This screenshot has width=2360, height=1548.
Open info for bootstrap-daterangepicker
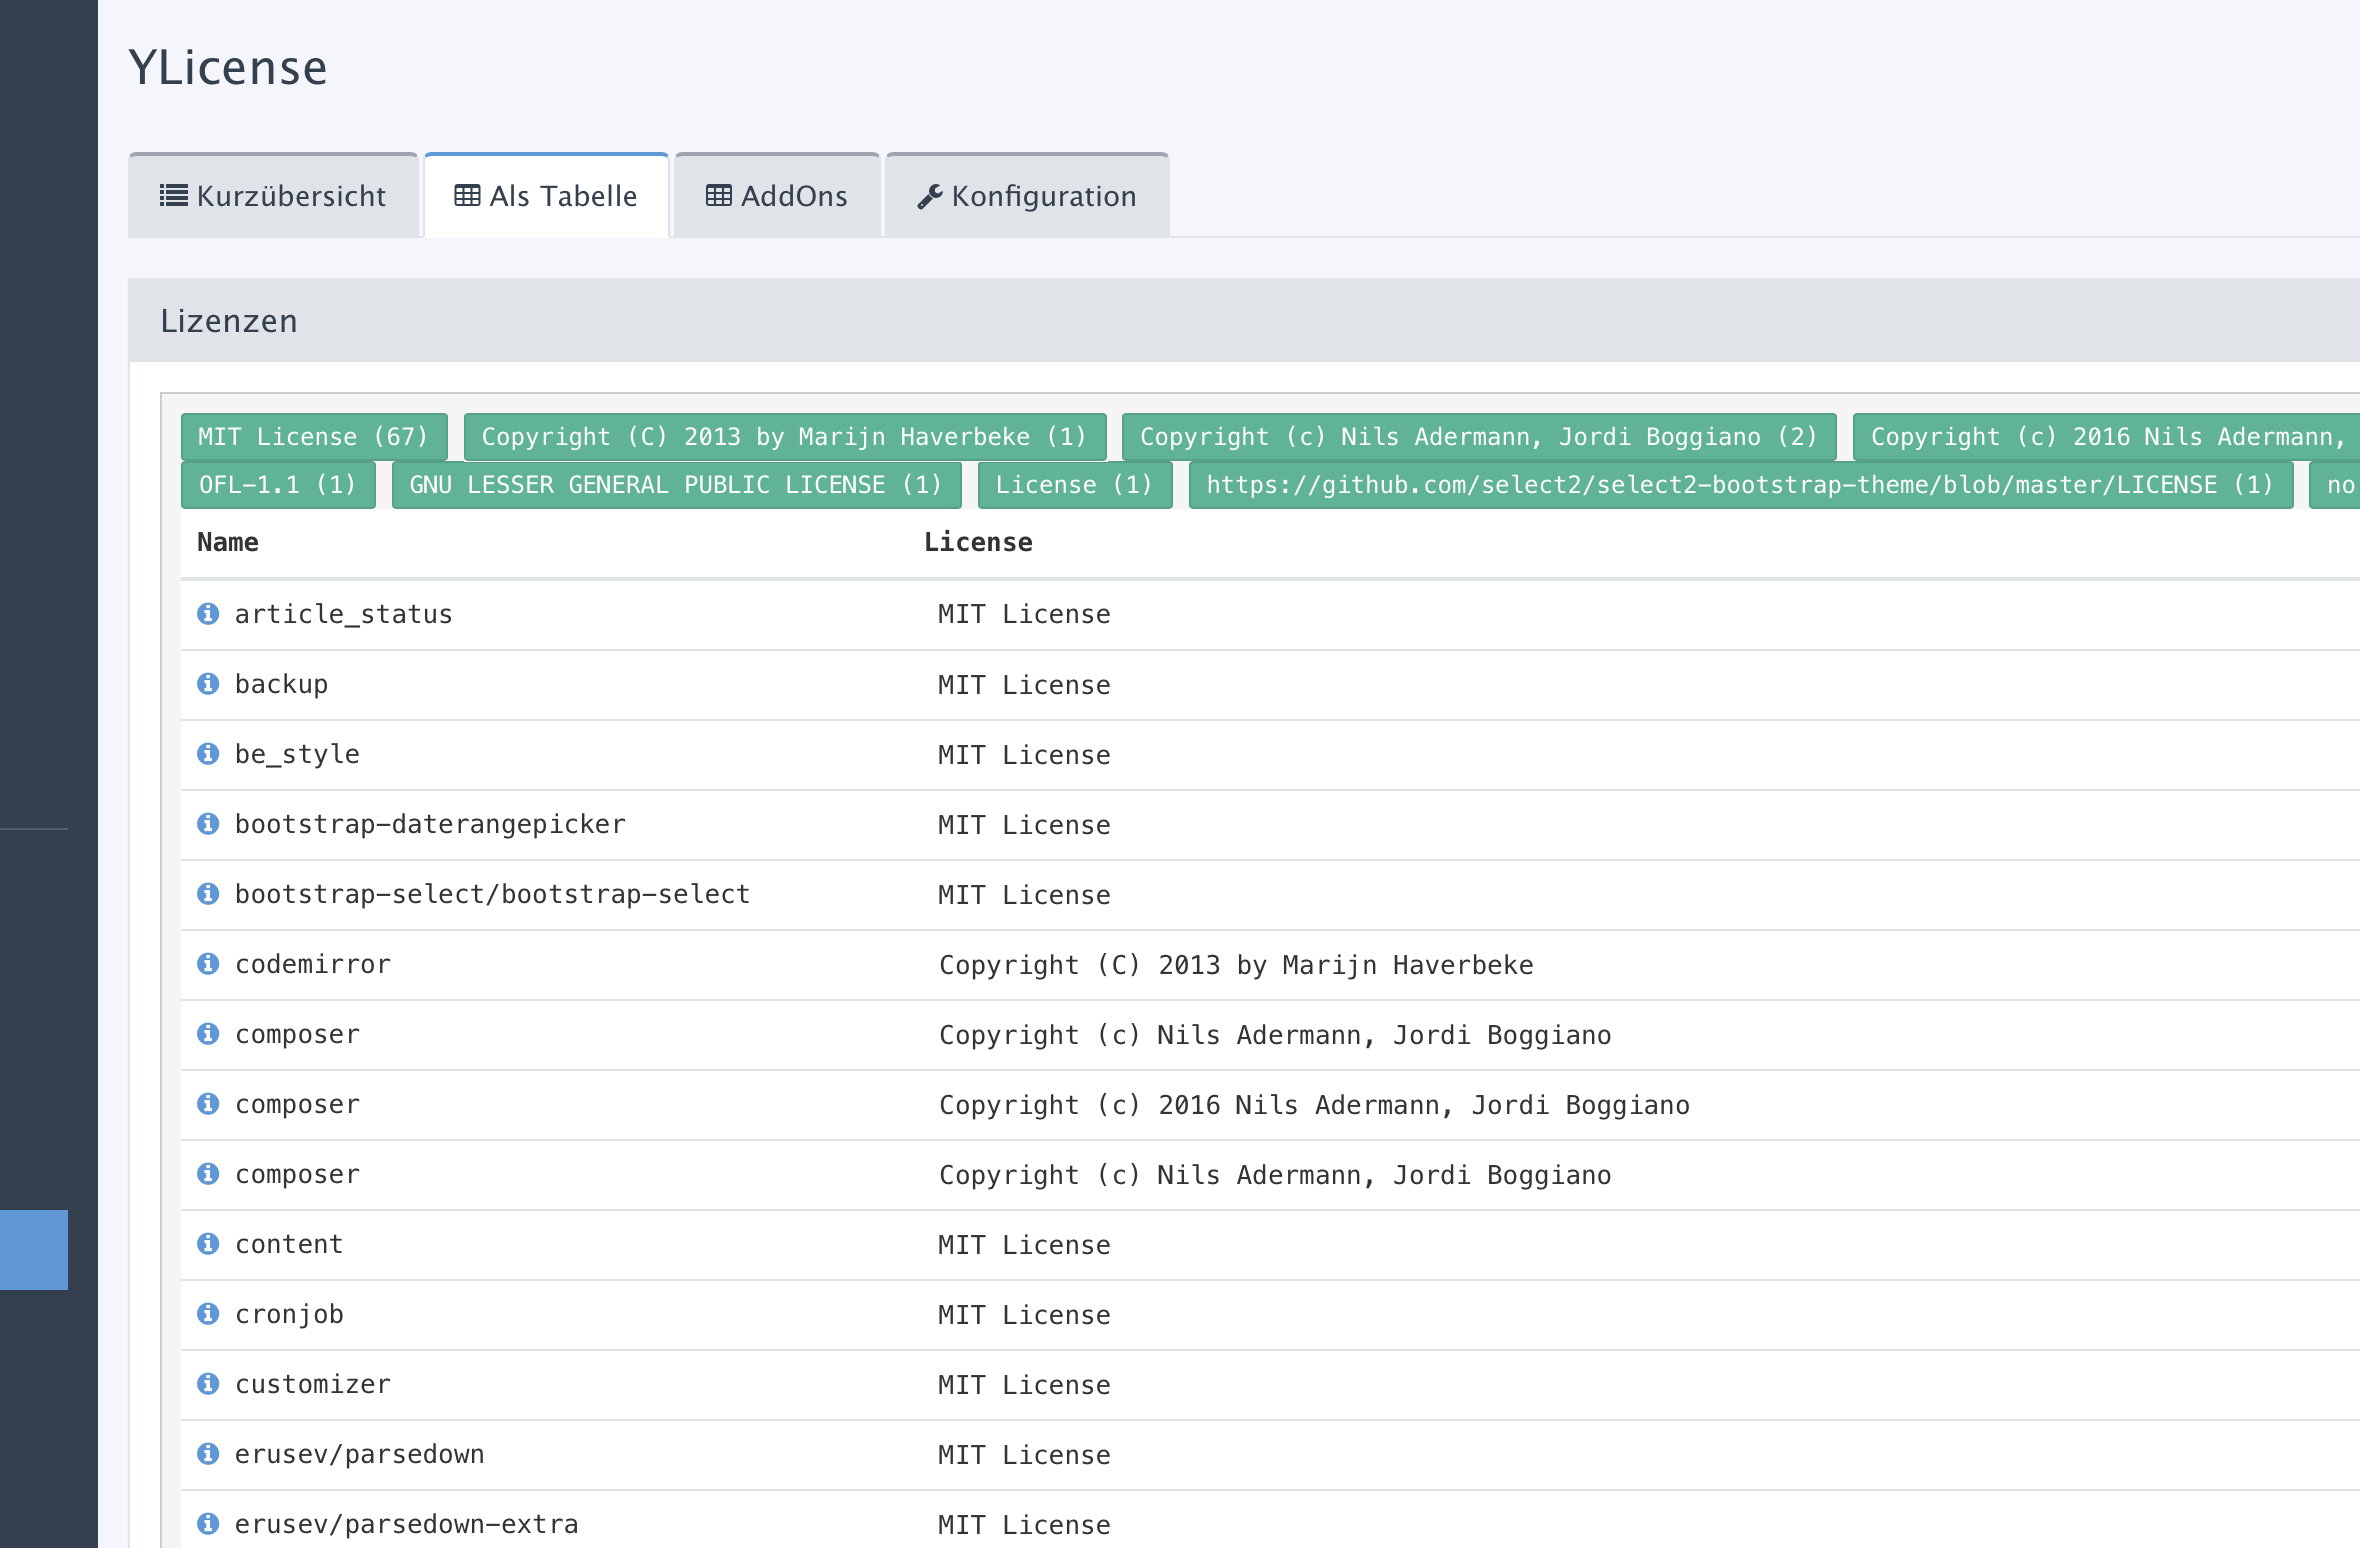click(x=208, y=824)
